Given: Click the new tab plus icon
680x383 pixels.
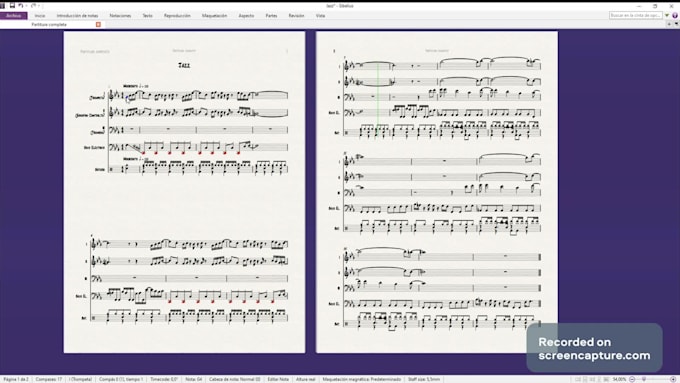Looking at the screenshot, I should (x=669, y=25).
